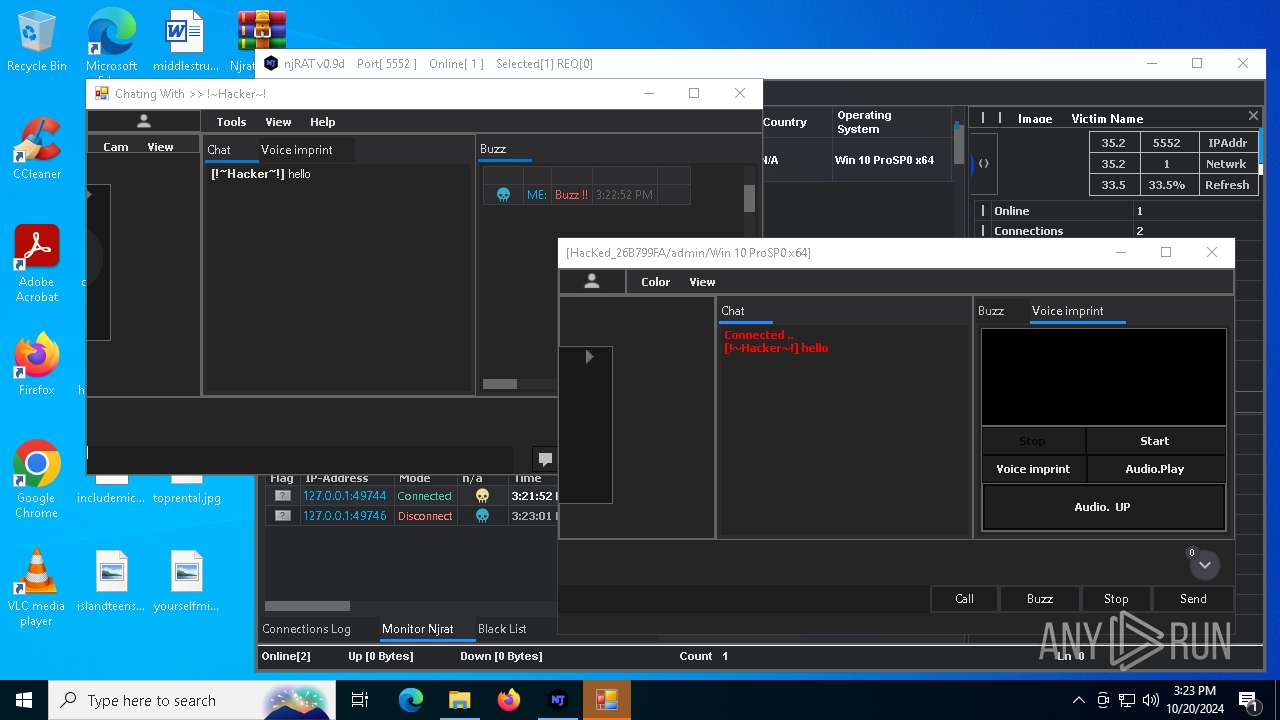This screenshot has width=1280, height=720.
Task: Open View menu in Hacker chat window
Action: pos(278,122)
